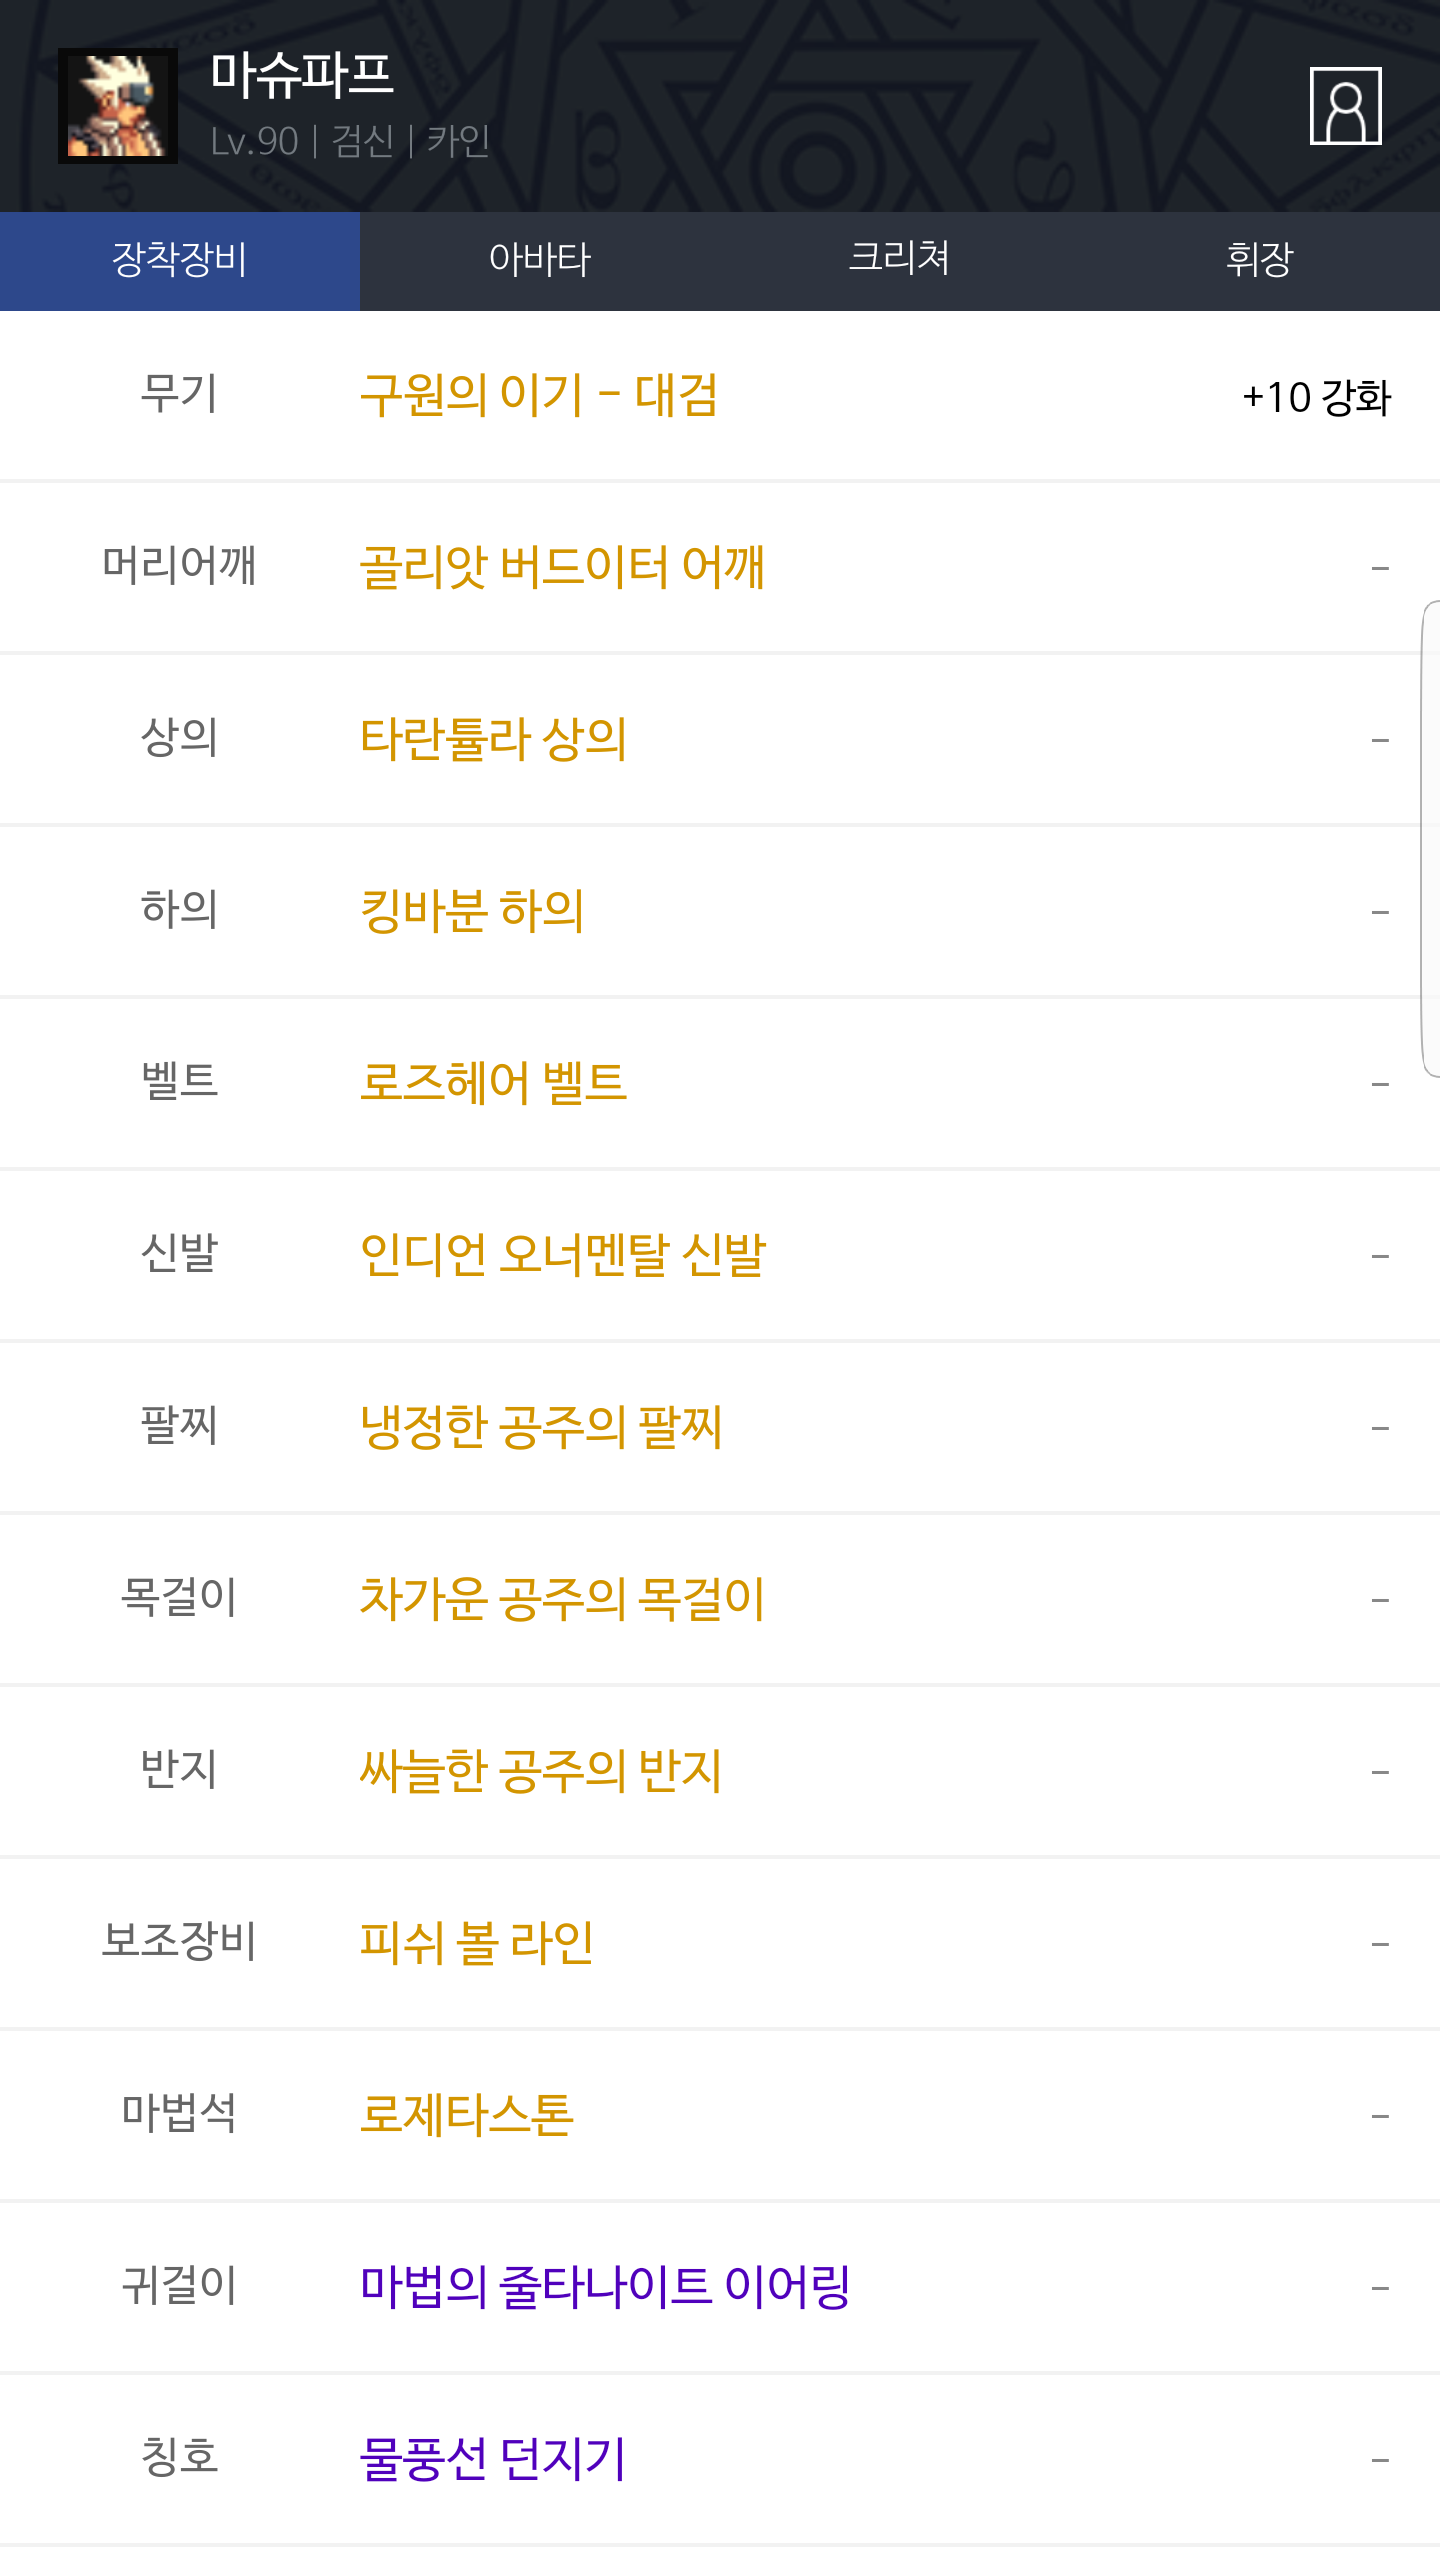1440x2560 pixels.
Task: Tap the 타란튤라 상의 item link
Action: click(x=493, y=740)
